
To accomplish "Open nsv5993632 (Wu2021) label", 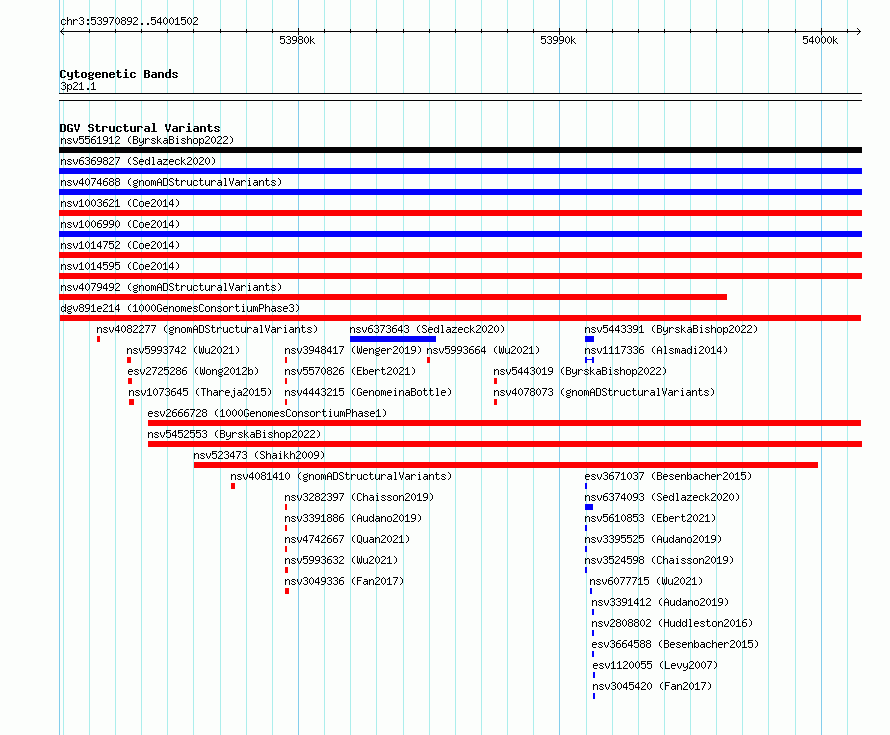I will (x=341, y=560).
